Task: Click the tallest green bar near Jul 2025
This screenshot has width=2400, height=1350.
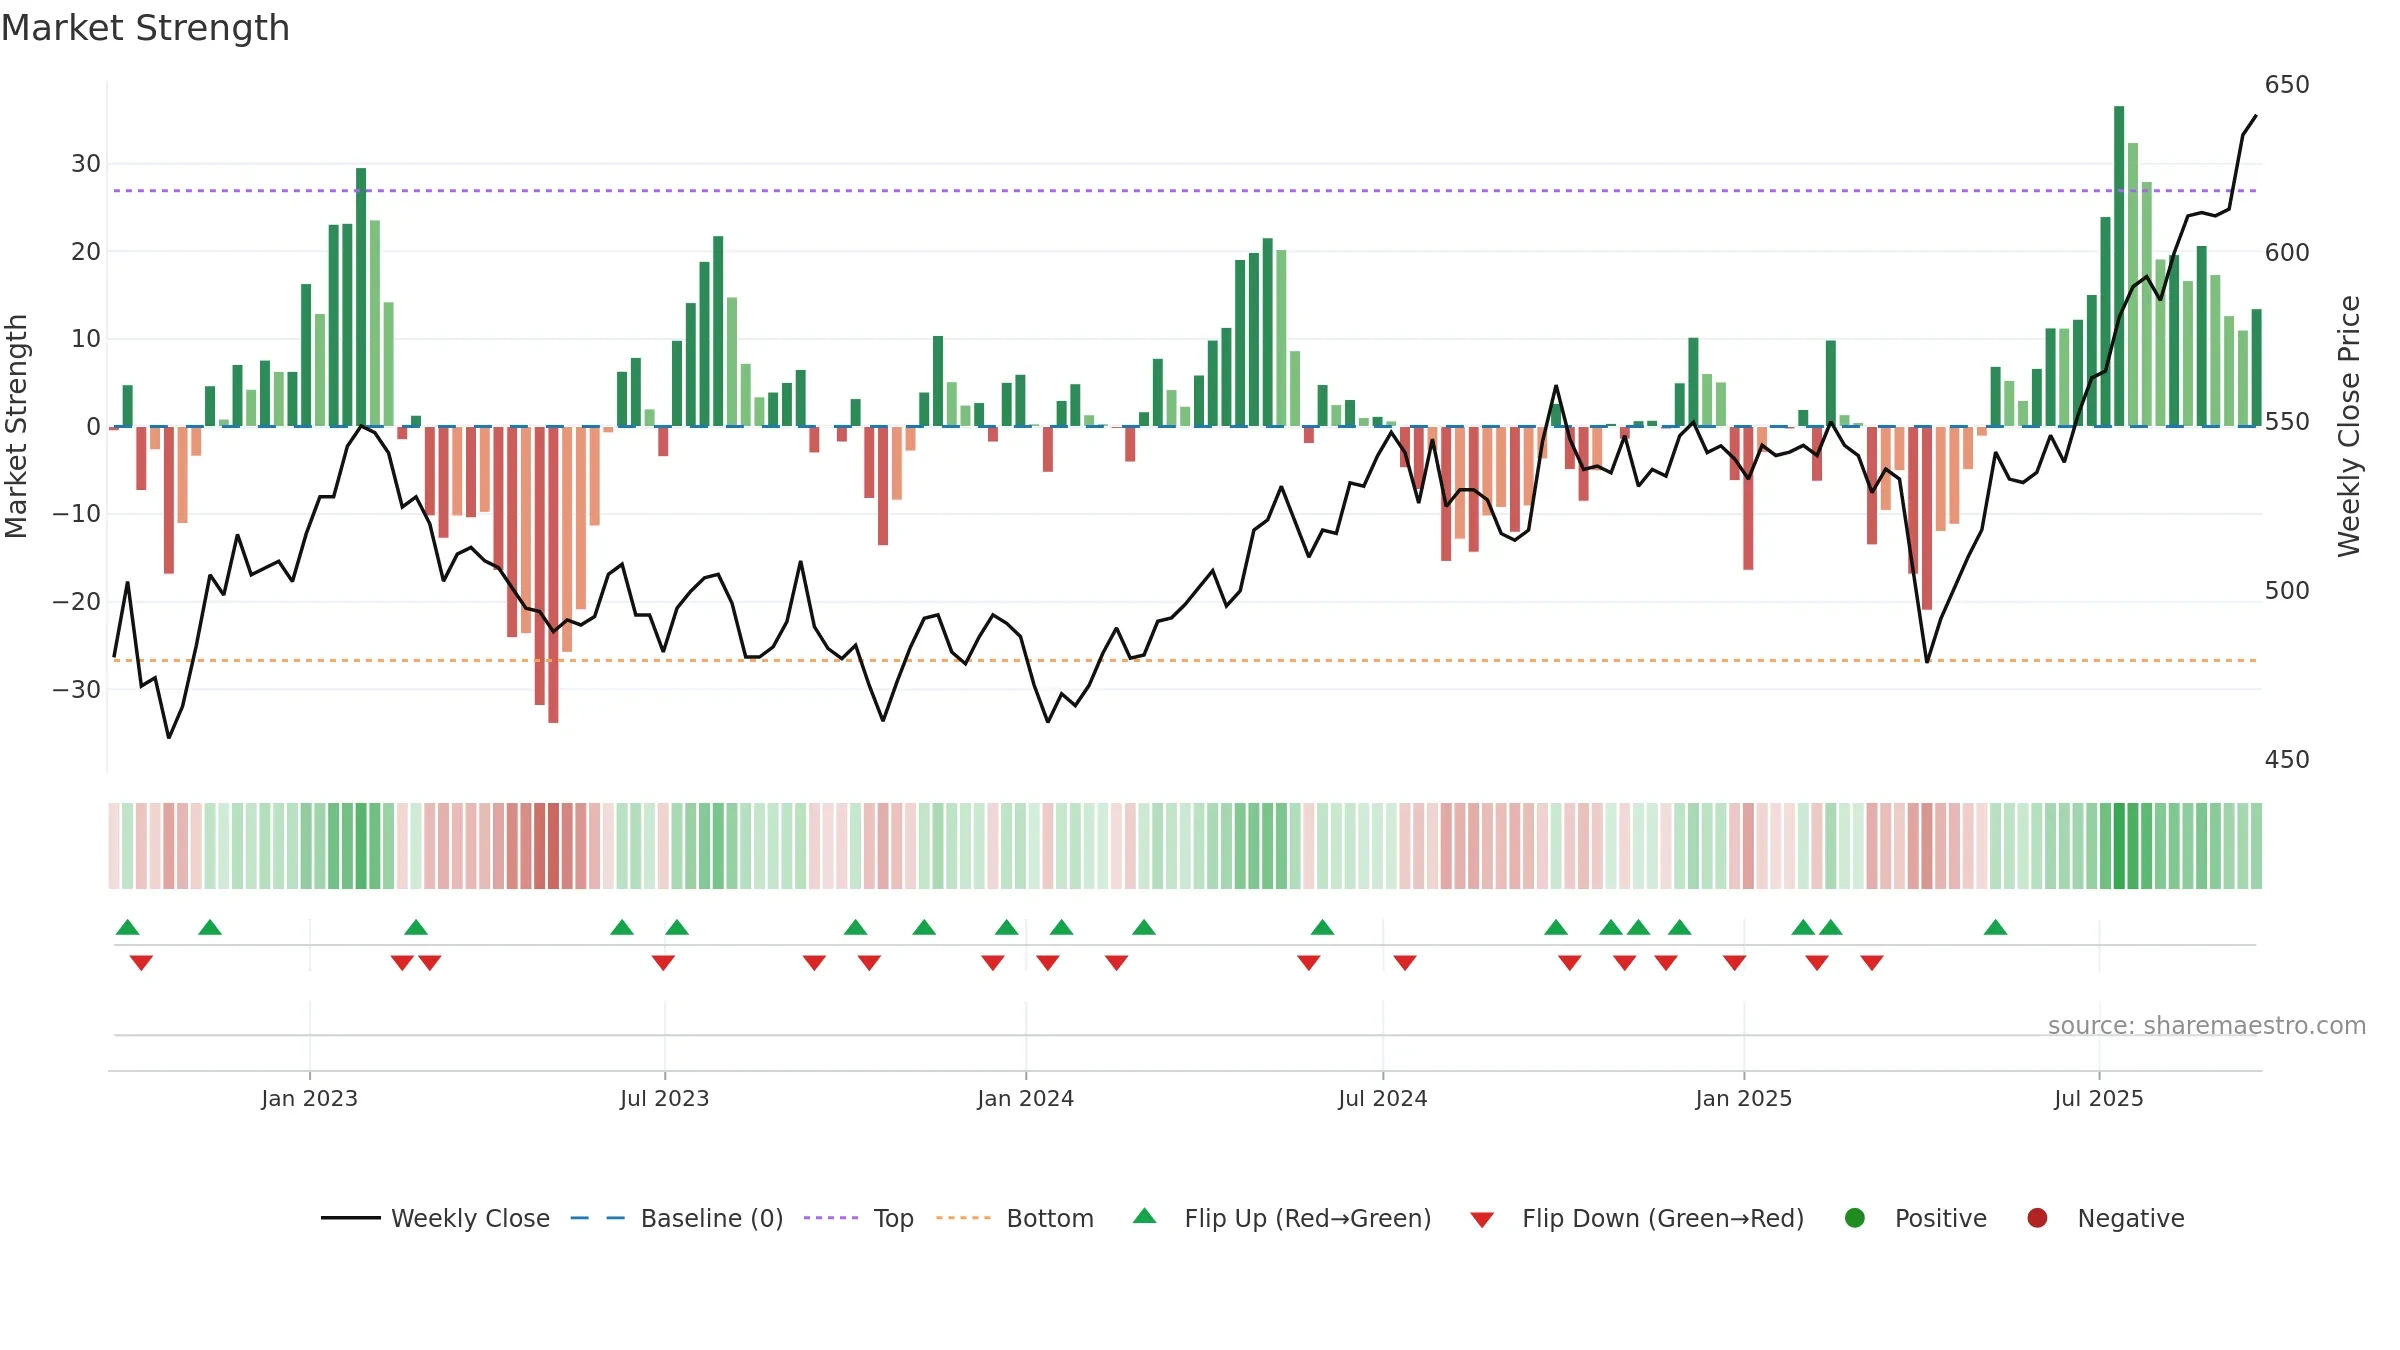Action: (2119, 266)
